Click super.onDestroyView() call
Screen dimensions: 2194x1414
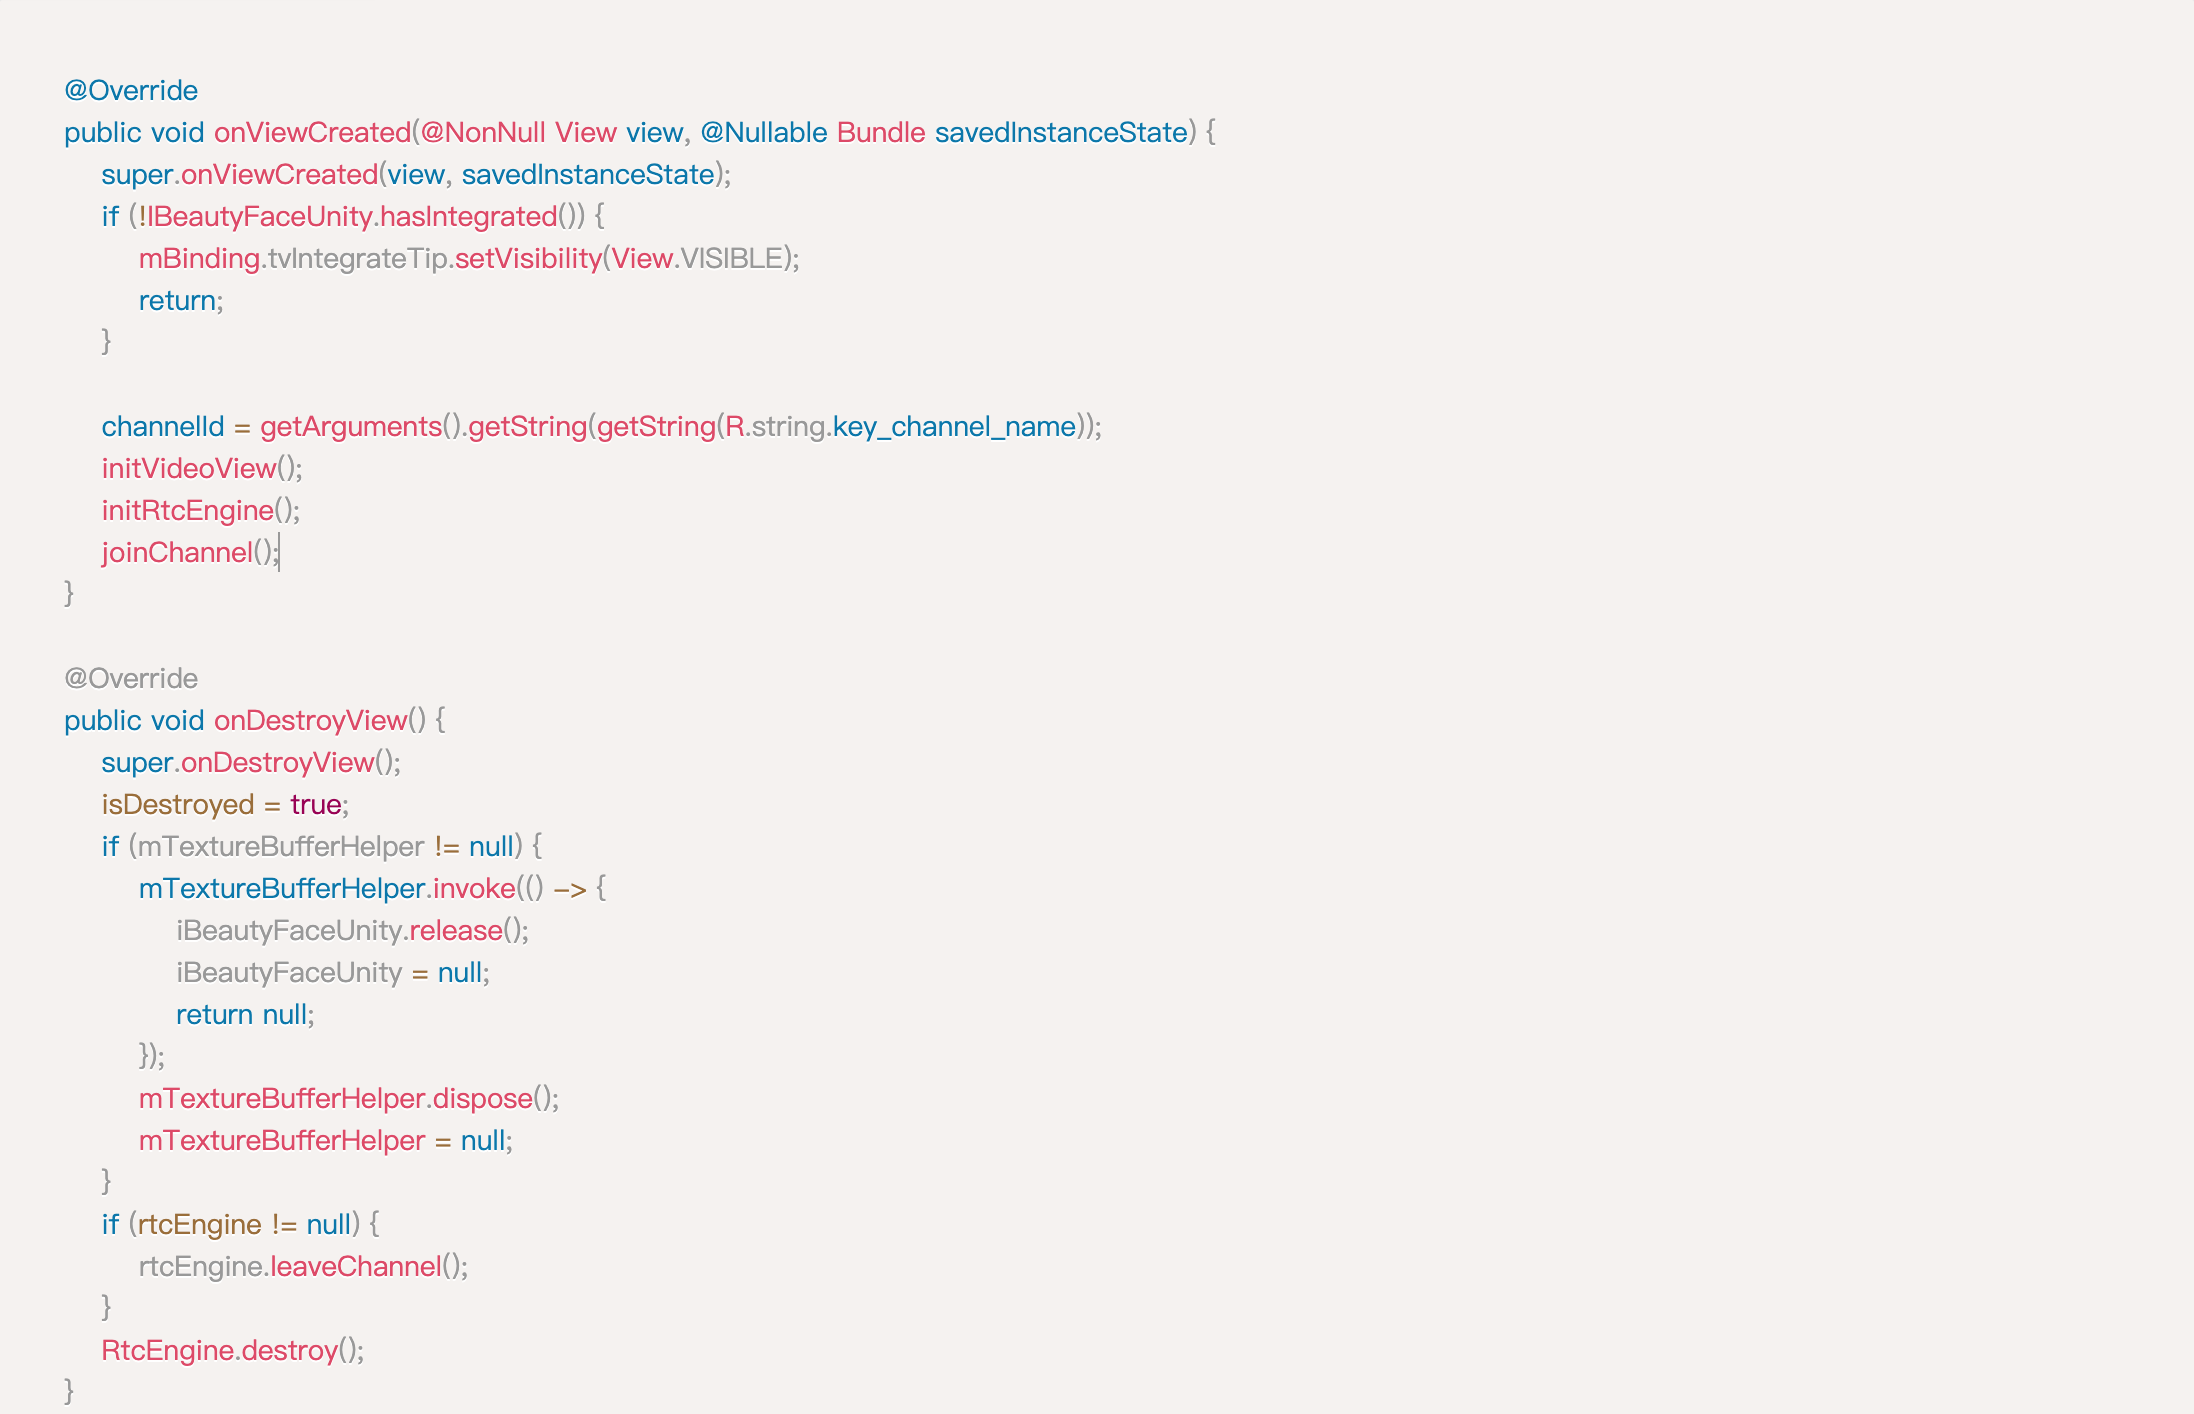point(251,762)
